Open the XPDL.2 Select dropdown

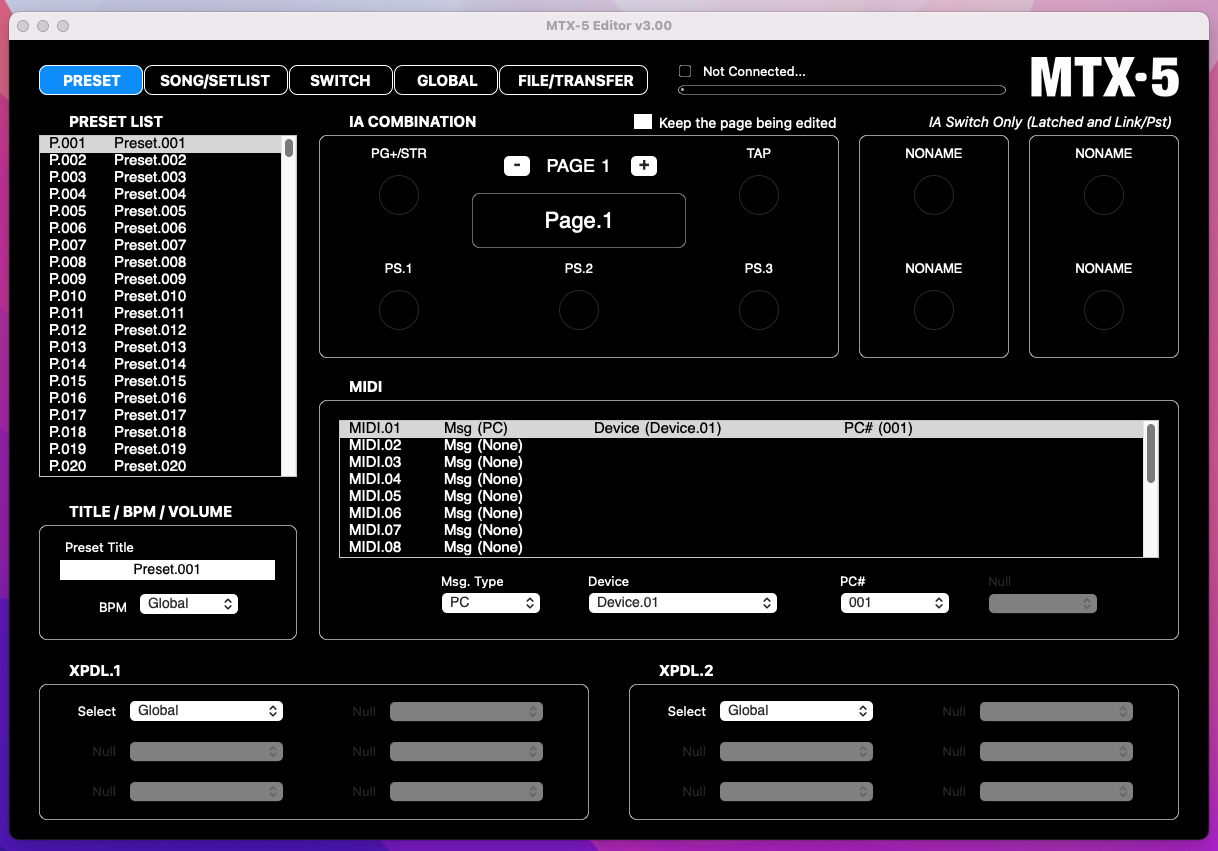pyautogui.click(x=797, y=711)
